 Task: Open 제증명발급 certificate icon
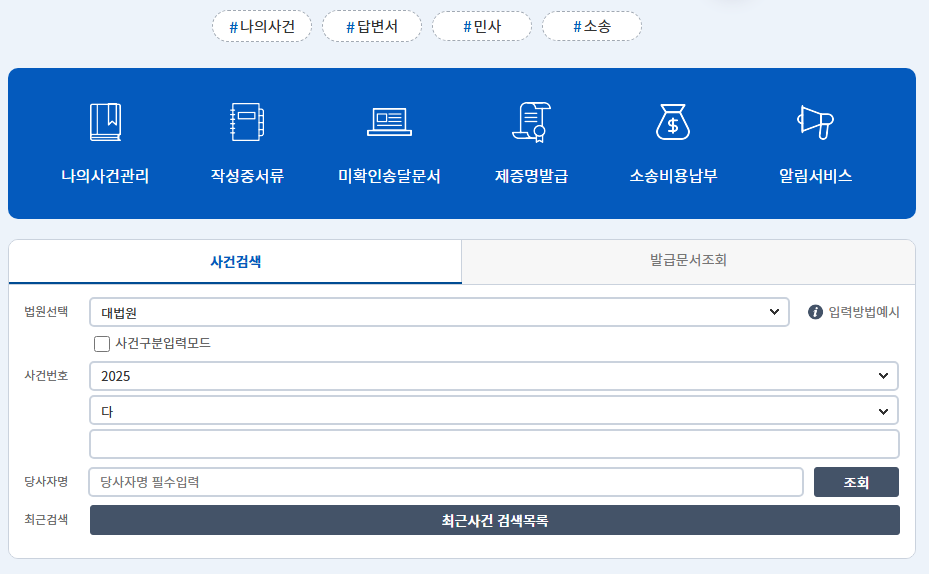pos(531,122)
